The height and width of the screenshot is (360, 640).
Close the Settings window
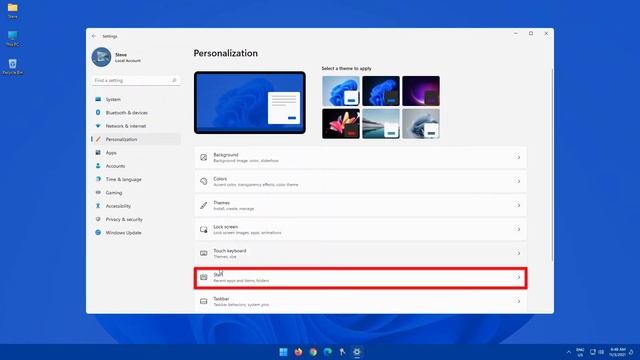tap(546, 33)
